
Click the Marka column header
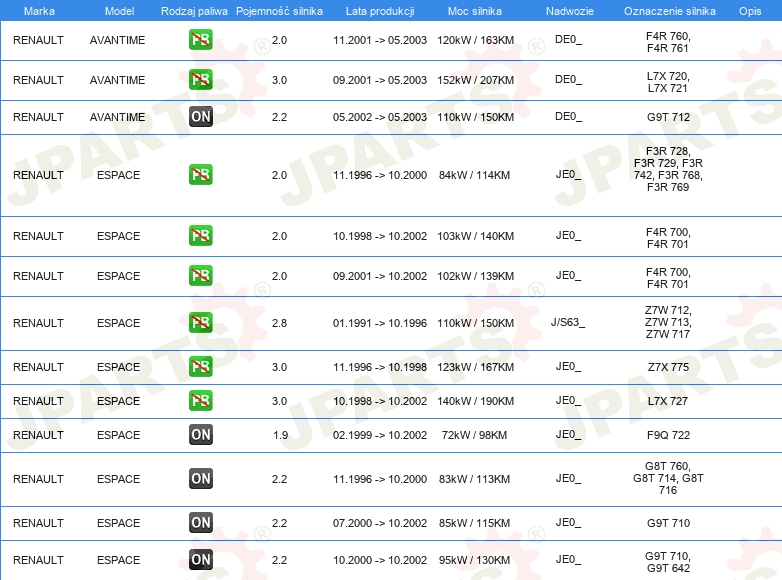(x=39, y=11)
